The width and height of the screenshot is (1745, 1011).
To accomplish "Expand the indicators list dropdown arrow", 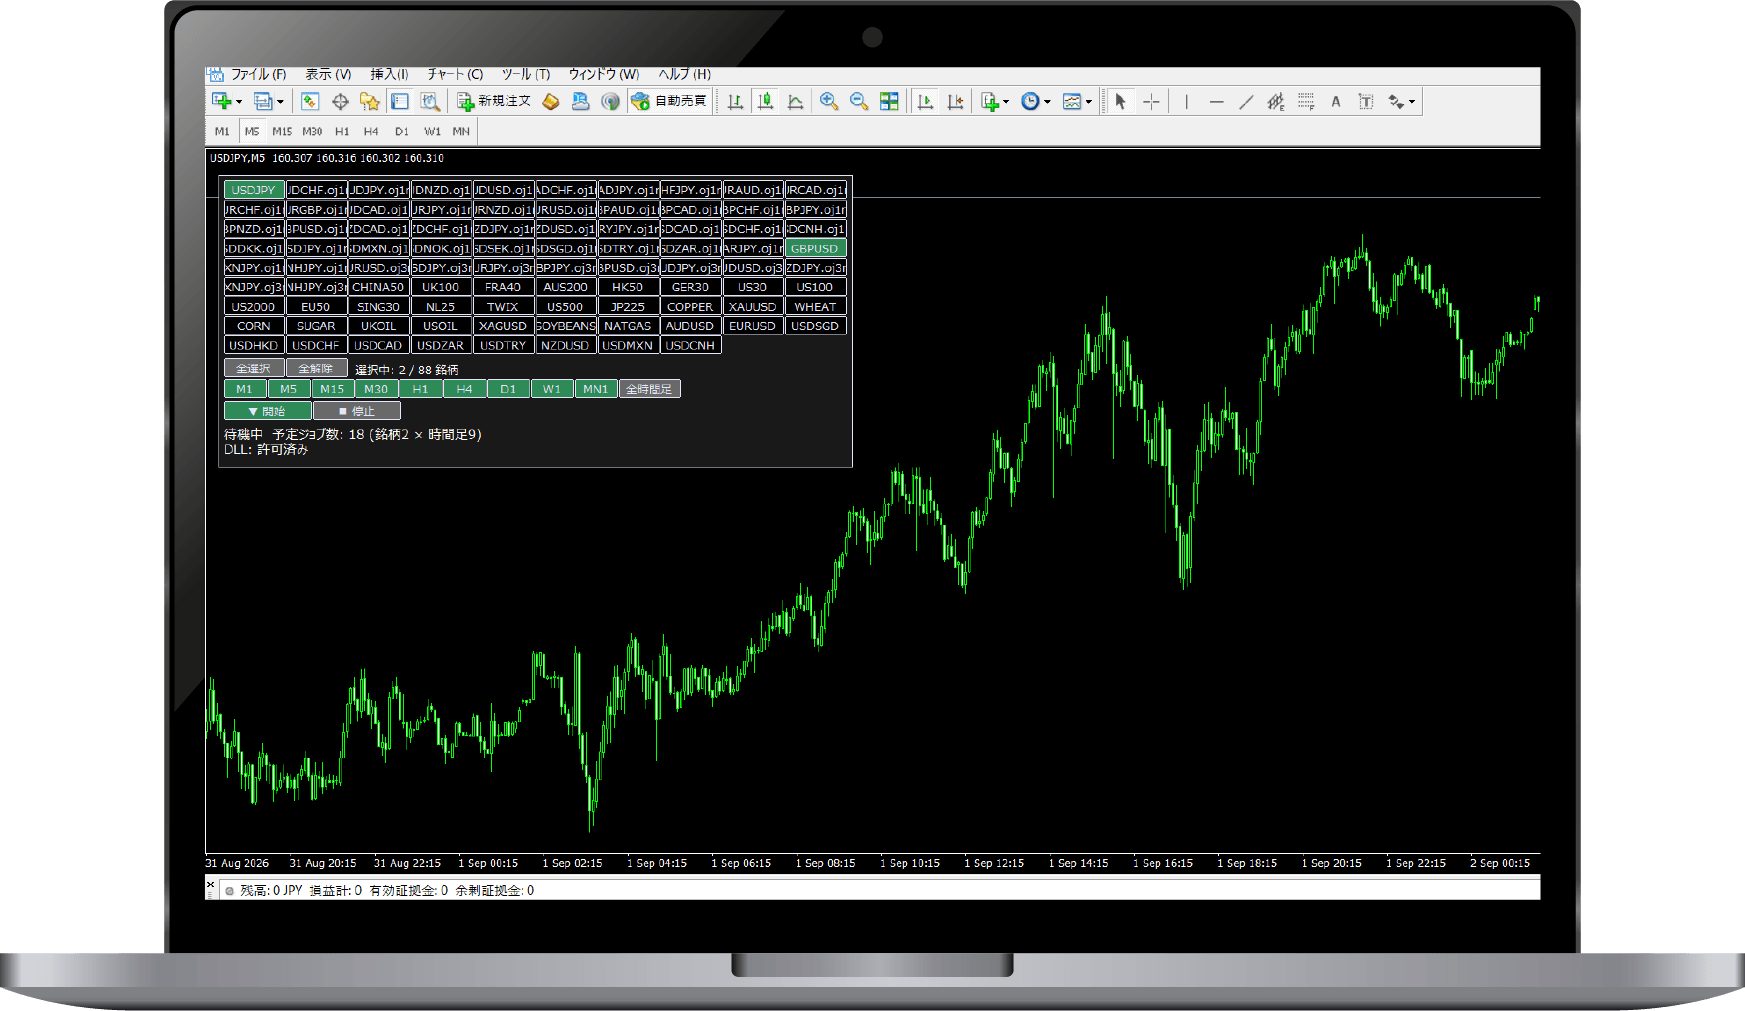I will click(1006, 102).
